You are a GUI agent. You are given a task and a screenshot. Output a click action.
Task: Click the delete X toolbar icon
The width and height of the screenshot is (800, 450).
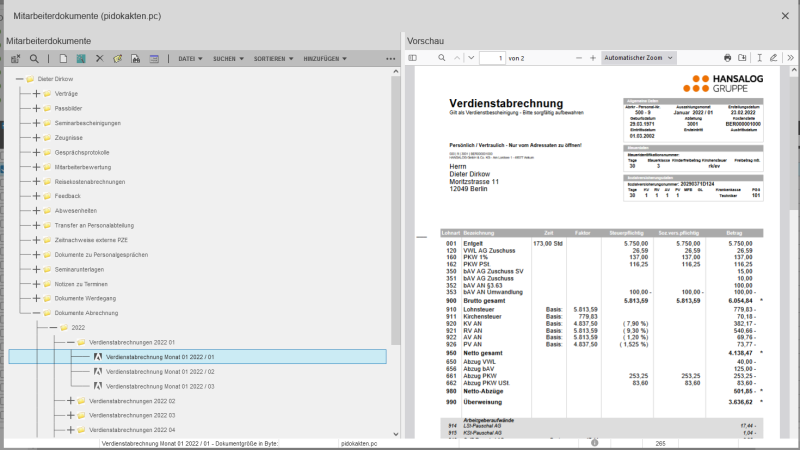[99, 58]
